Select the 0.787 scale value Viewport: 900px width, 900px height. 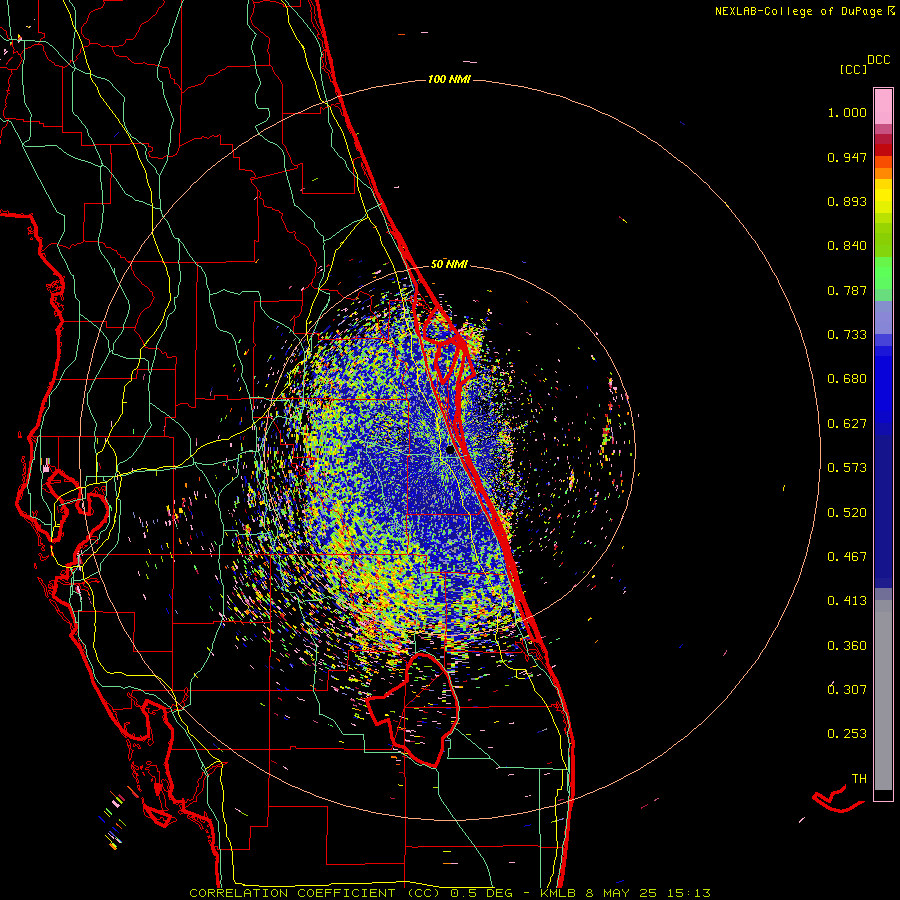coord(847,290)
